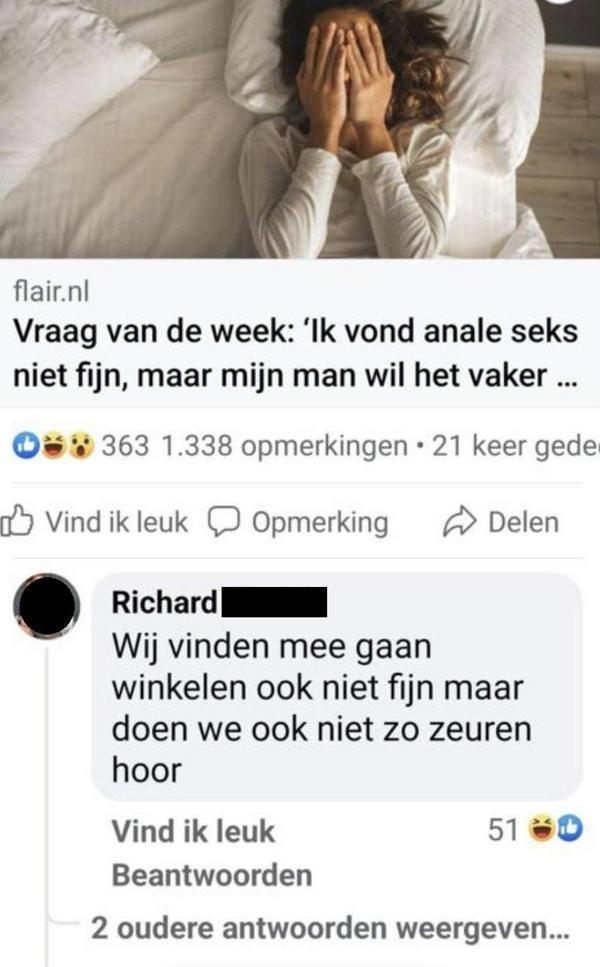Tap the Delen share arrow icon
Screen dimensions: 600x967
460,522
